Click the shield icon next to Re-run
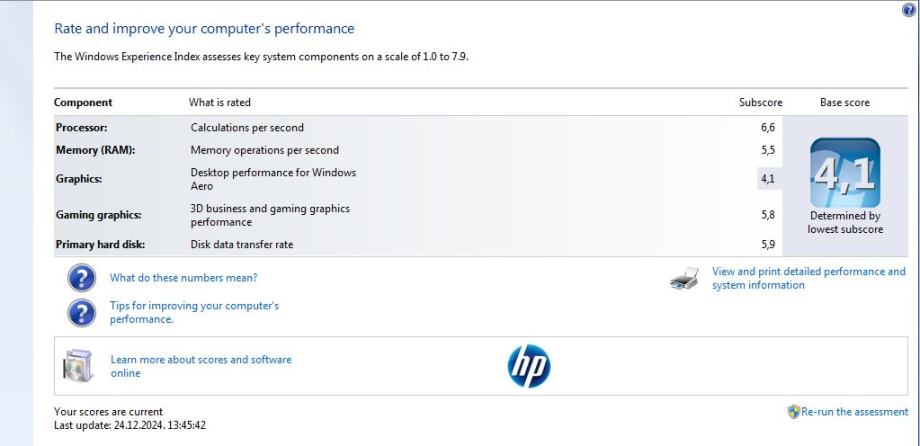This screenshot has width=920, height=446. pyautogui.click(x=794, y=412)
